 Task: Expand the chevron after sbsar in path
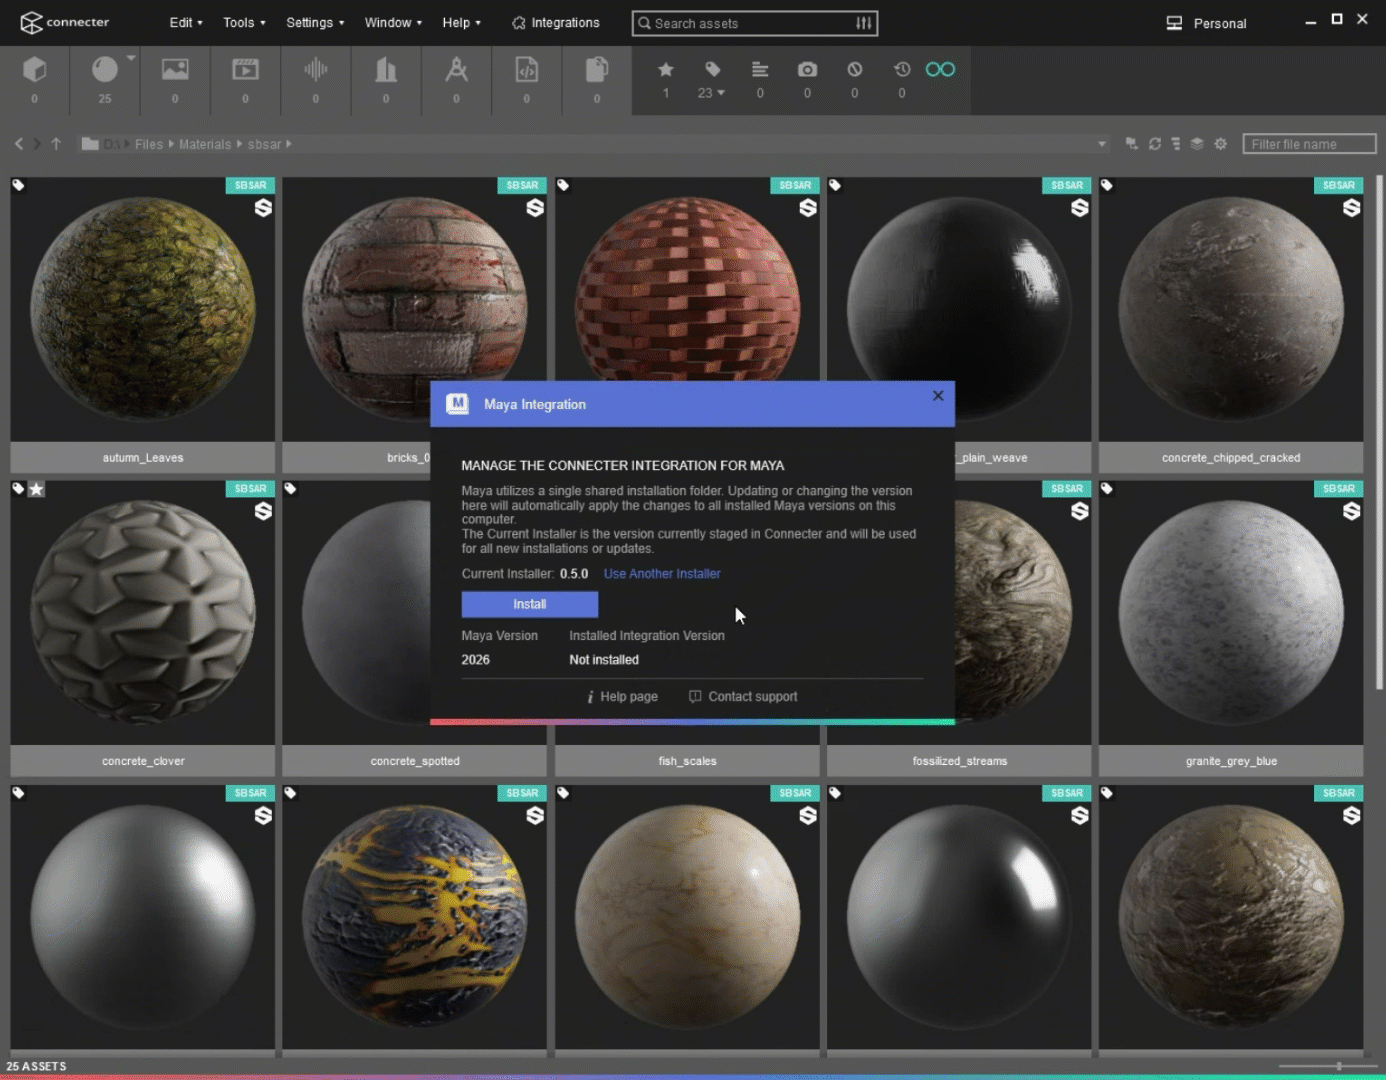(x=289, y=144)
